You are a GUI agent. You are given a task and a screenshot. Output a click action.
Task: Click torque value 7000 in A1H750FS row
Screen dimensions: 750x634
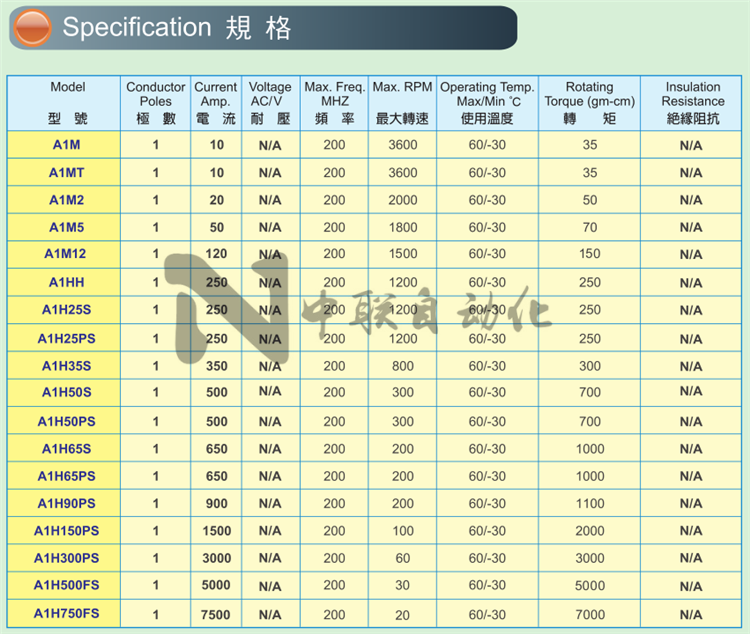point(590,614)
